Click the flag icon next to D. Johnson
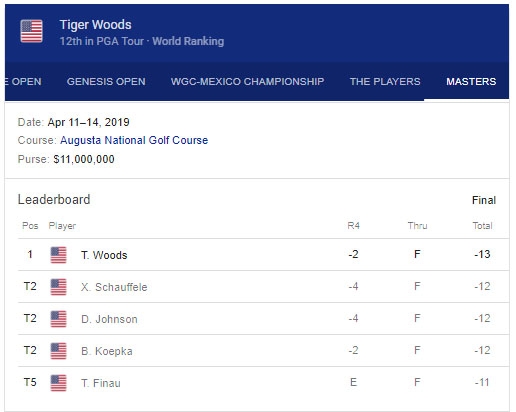The height and width of the screenshot is (412, 516). pyautogui.click(x=58, y=319)
